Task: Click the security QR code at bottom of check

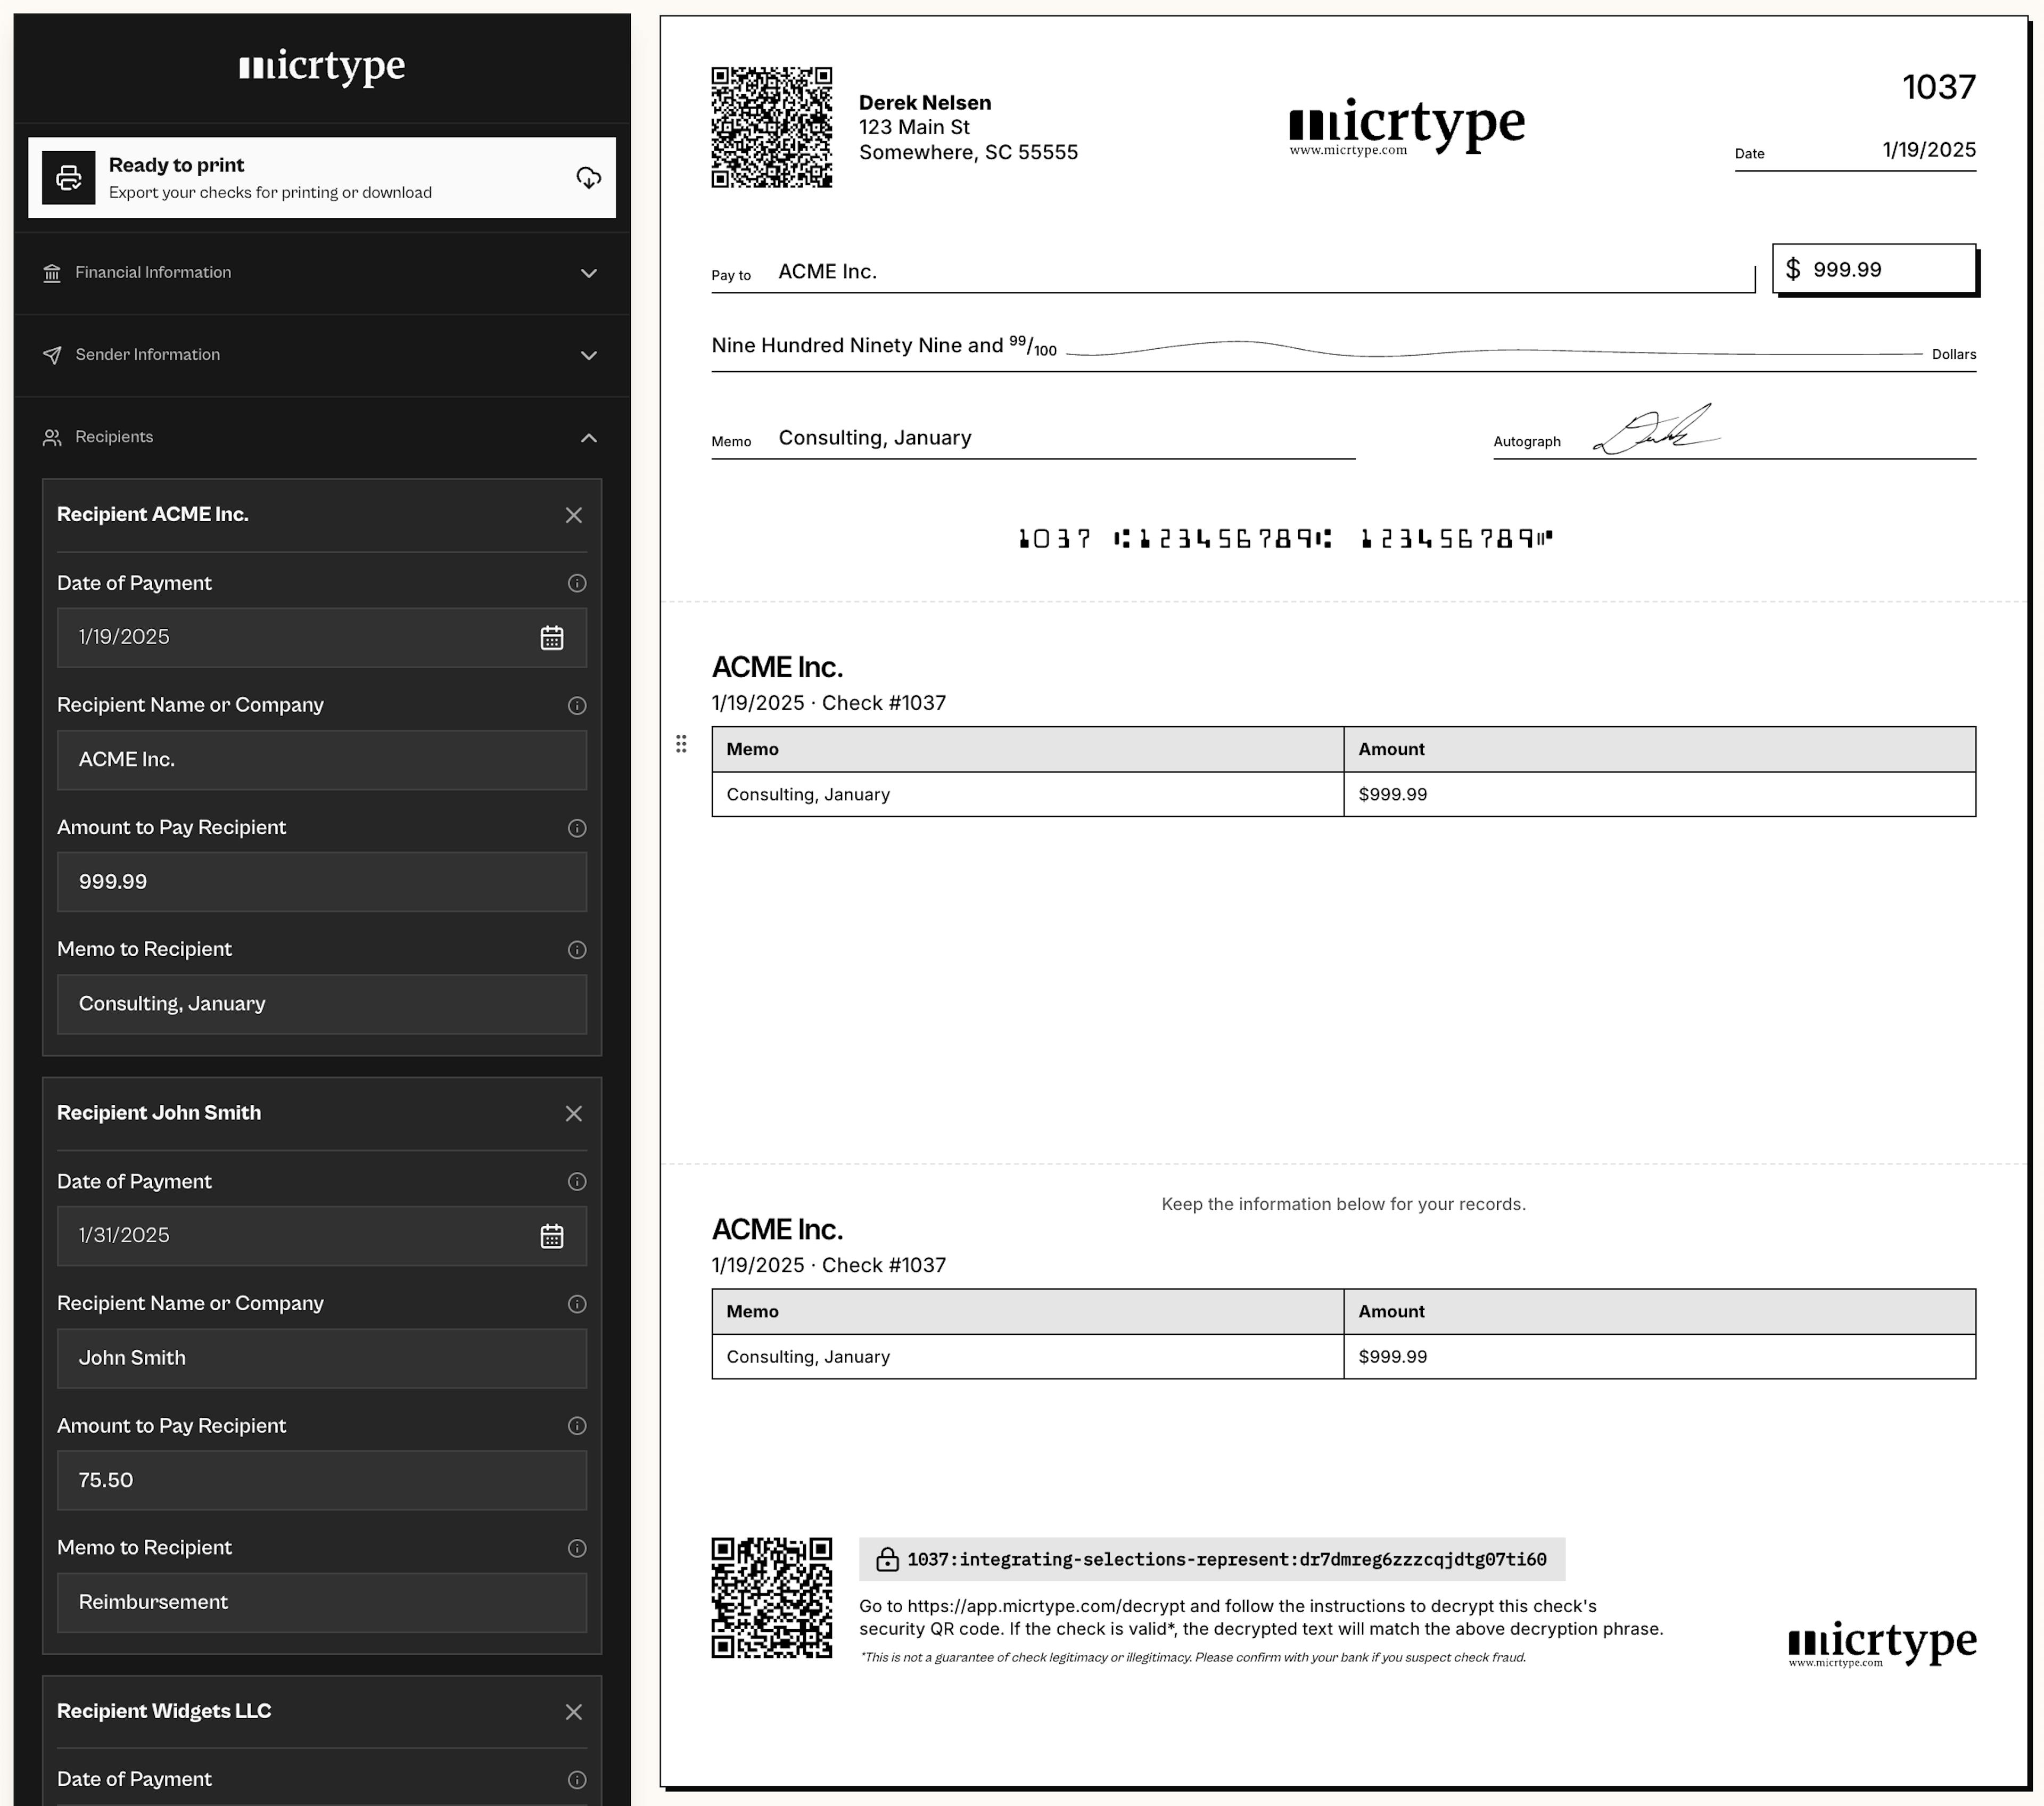Action: pos(772,1597)
